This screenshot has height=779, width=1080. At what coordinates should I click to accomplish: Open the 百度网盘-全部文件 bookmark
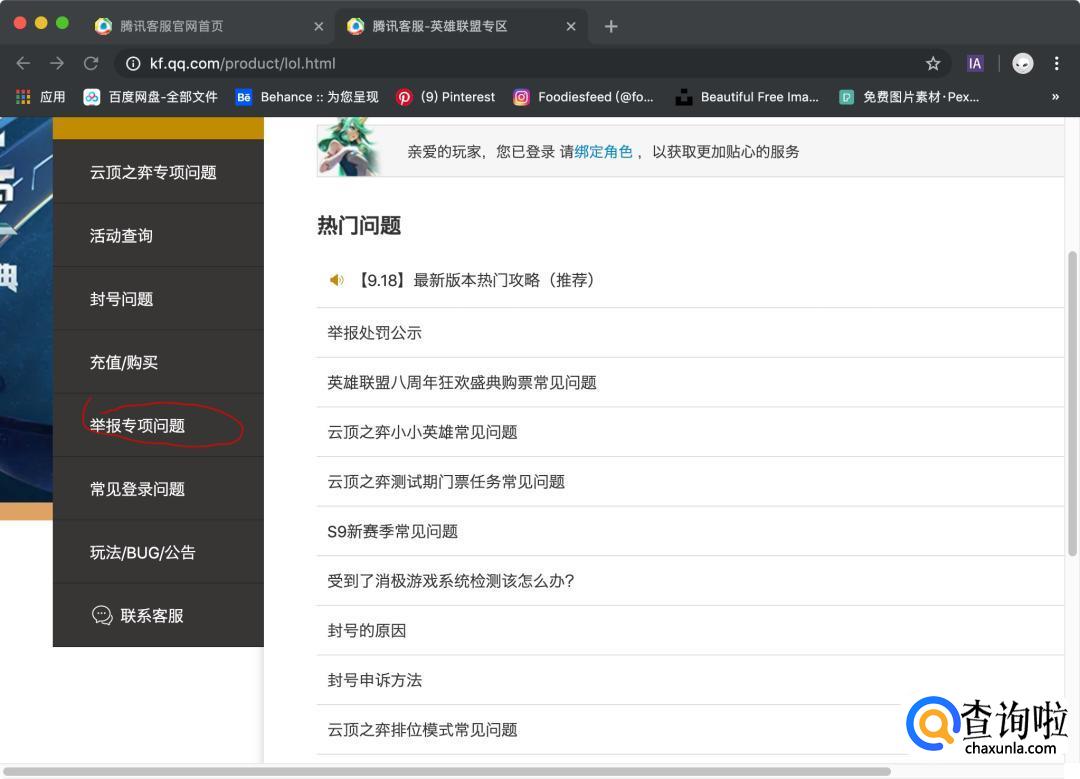[x=150, y=97]
